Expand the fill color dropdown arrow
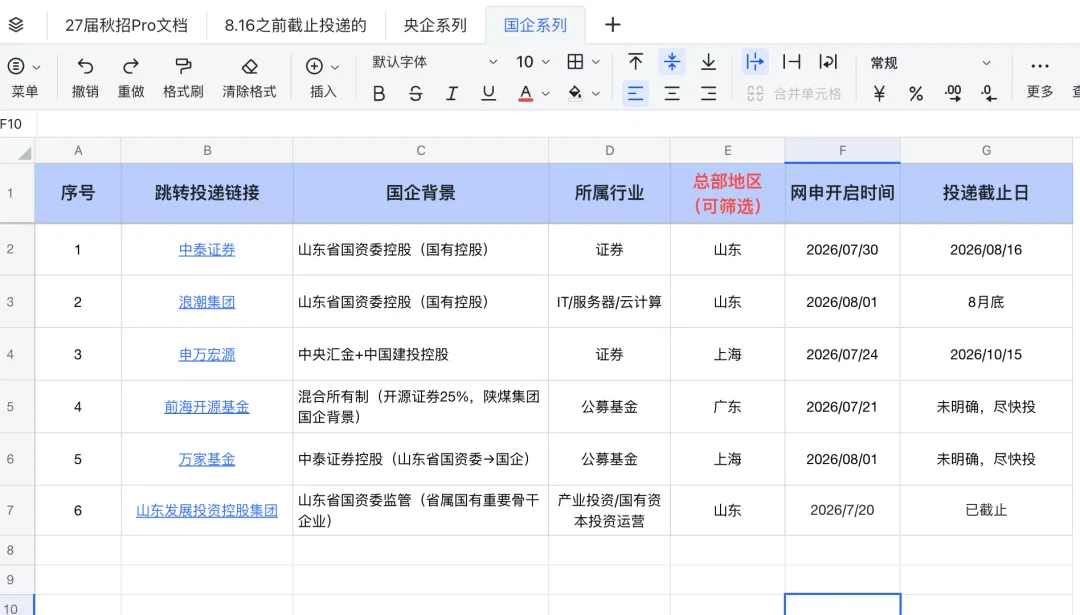 pos(596,94)
